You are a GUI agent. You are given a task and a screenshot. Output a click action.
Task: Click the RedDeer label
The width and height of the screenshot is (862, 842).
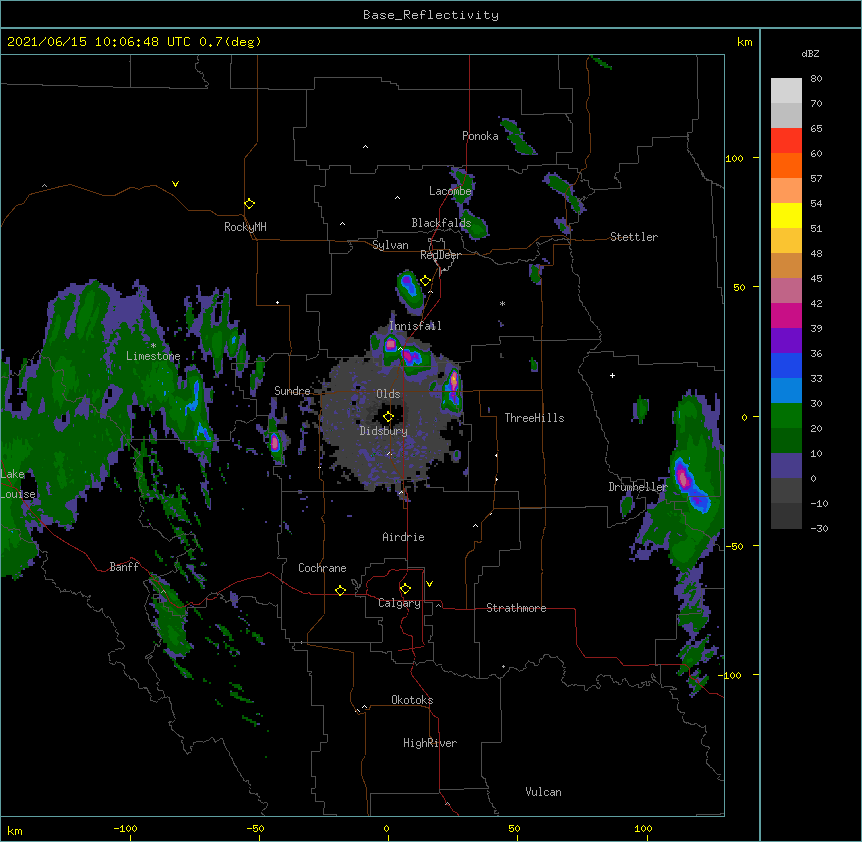[x=440, y=255]
